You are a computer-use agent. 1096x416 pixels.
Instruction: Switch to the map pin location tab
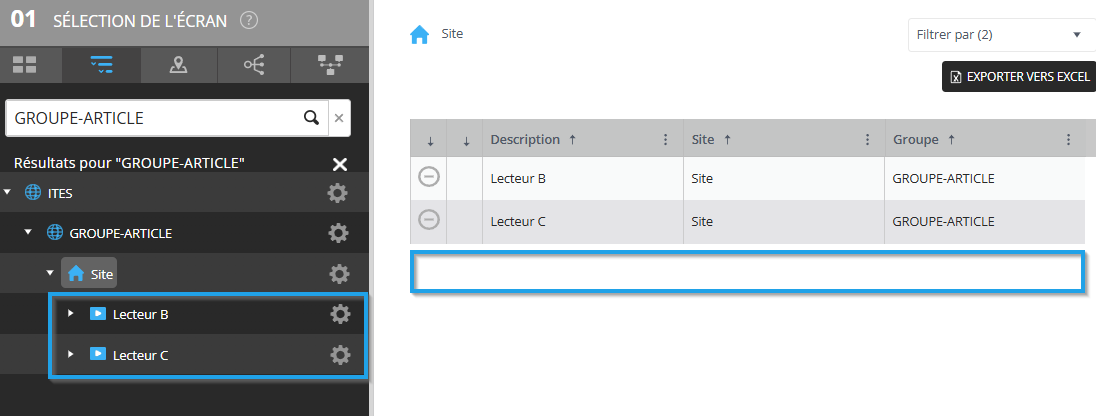pyautogui.click(x=178, y=66)
